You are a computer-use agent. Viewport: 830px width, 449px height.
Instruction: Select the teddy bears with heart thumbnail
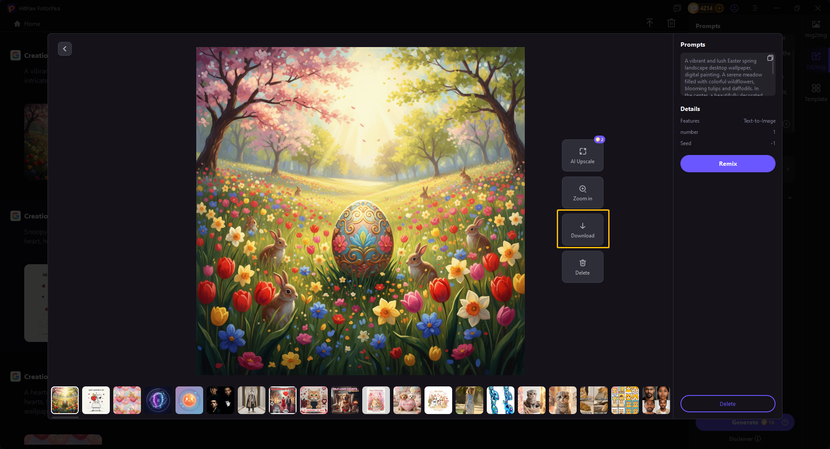tap(407, 400)
